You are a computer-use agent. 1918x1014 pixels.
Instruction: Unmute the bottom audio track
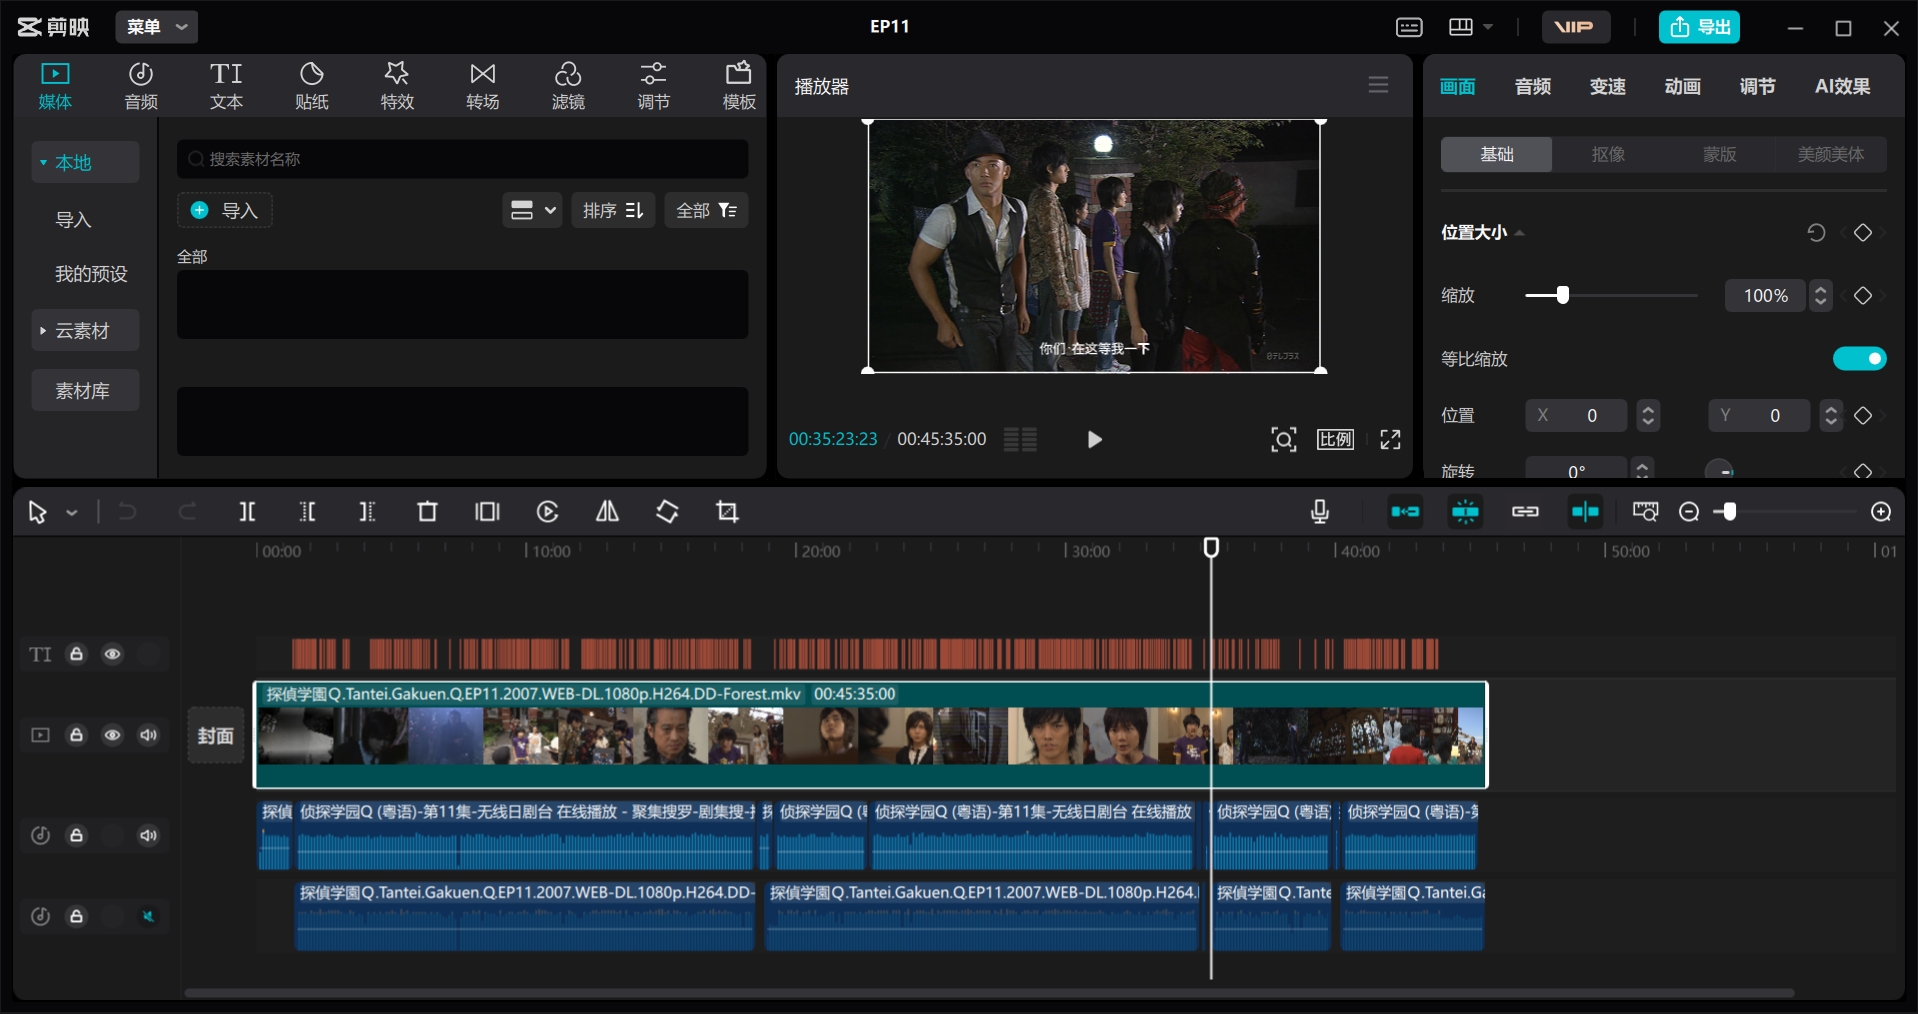tap(149, 917)
